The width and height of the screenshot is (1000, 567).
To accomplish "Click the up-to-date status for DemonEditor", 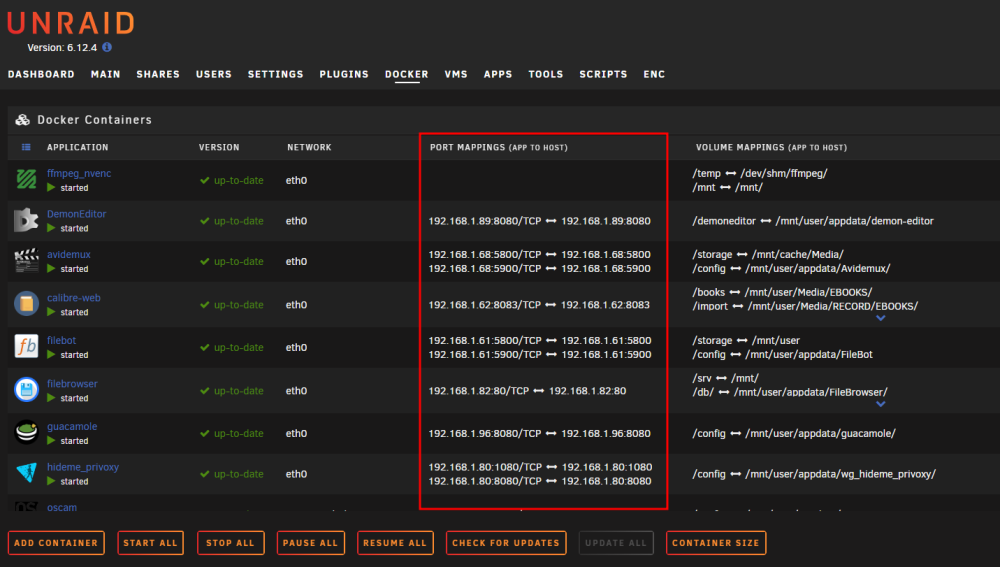I will [232, 221].
